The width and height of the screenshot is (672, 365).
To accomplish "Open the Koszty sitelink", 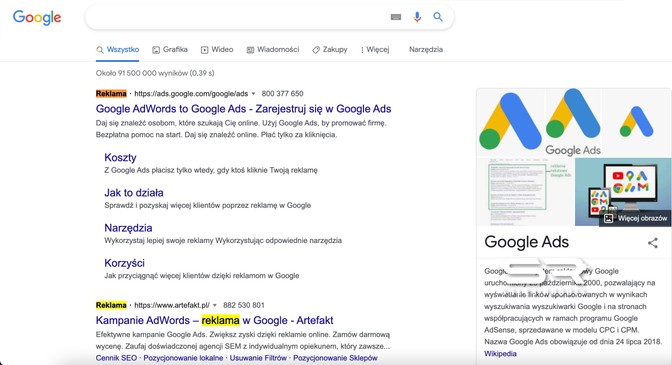I will coord(120,158).
